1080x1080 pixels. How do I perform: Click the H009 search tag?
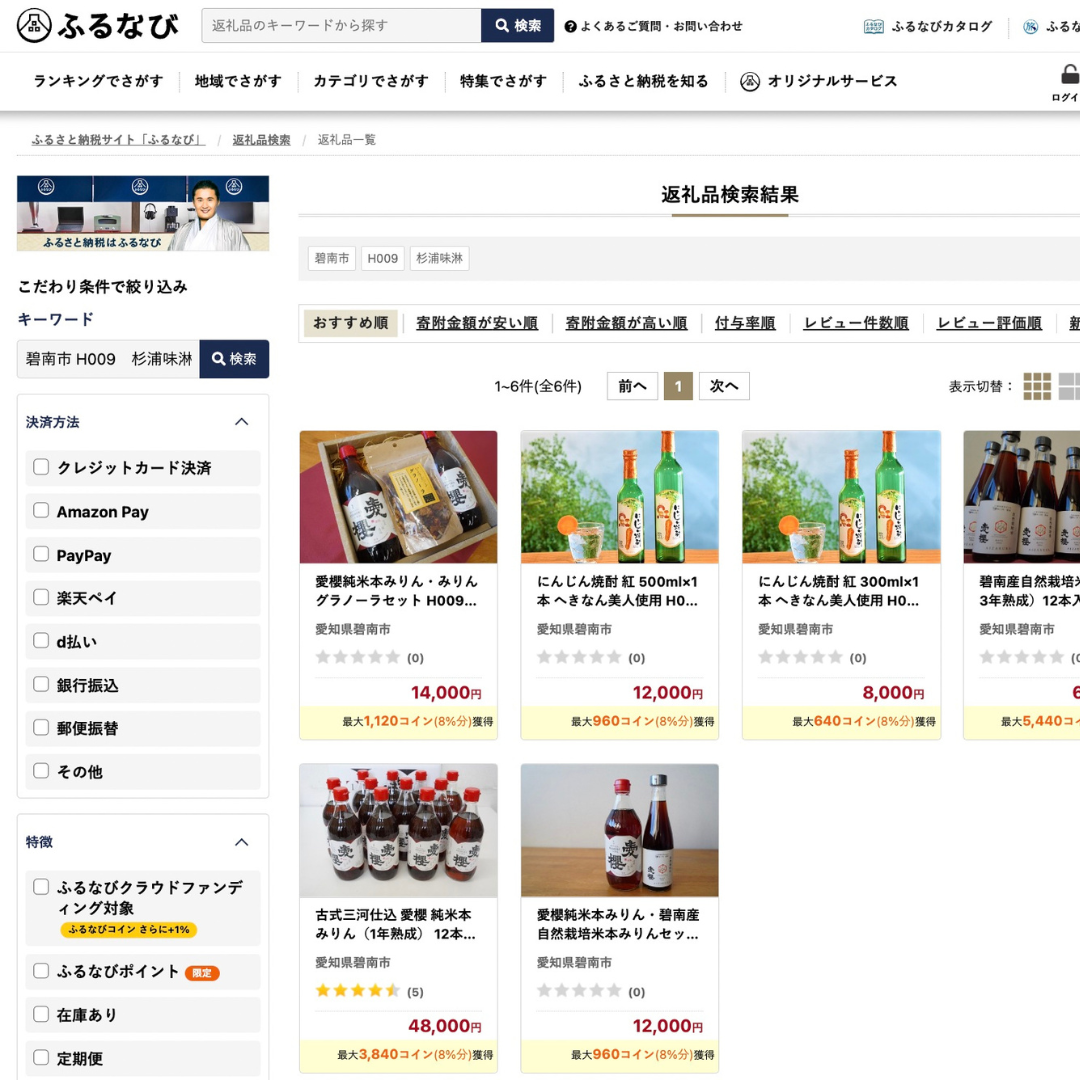pyautogui.click(x=382, y=258)
